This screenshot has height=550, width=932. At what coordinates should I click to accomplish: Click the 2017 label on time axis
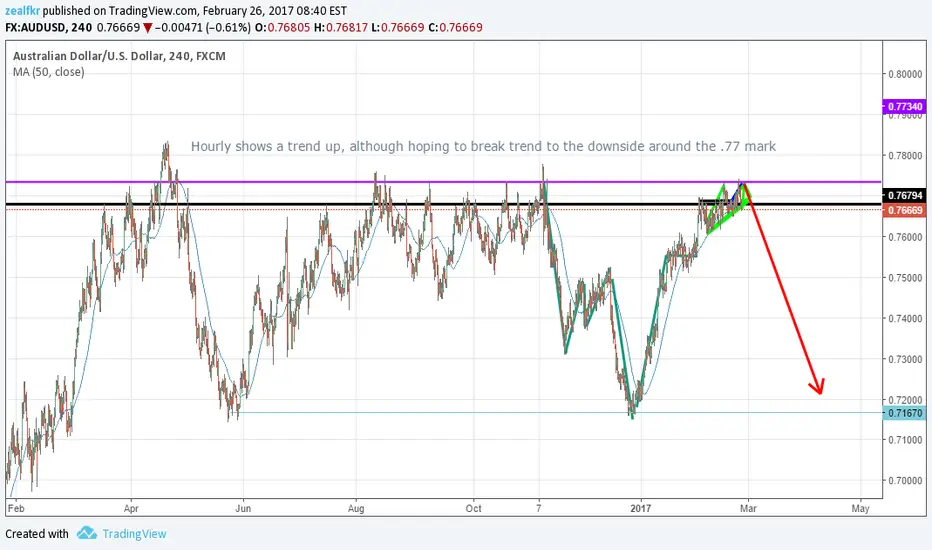tap(641, 508)
